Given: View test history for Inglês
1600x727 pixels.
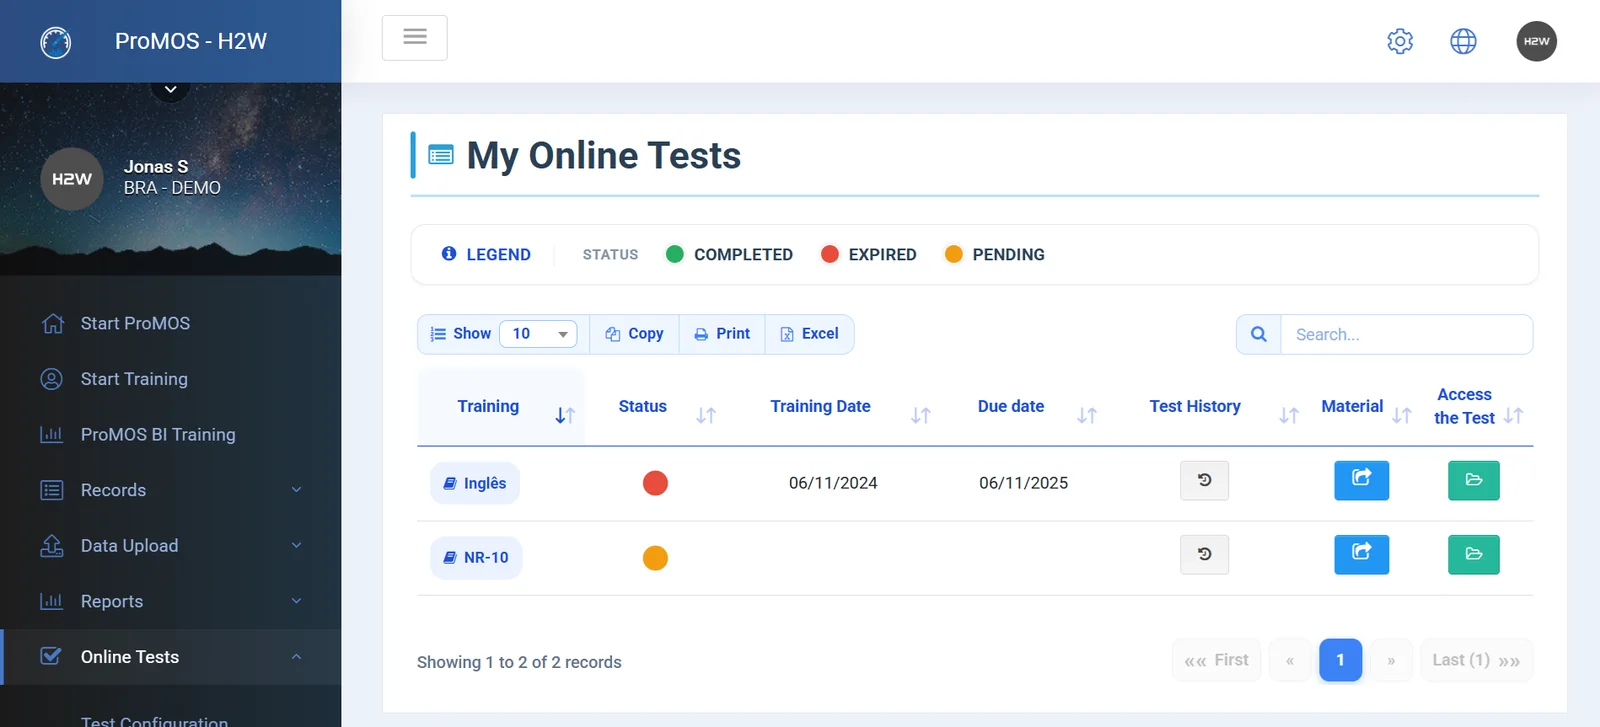Looking at the screenshot, I should 1204,480.
